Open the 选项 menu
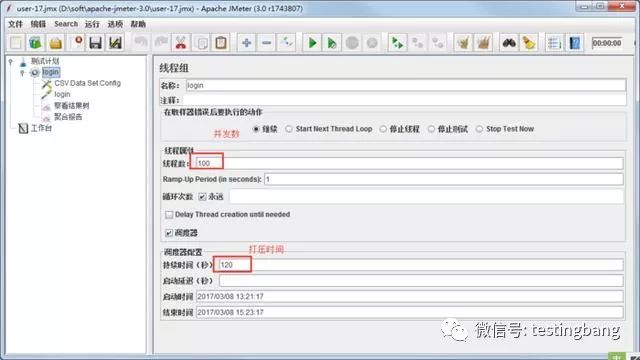This screenshot has width=640, height=360. tap(115, 24)
